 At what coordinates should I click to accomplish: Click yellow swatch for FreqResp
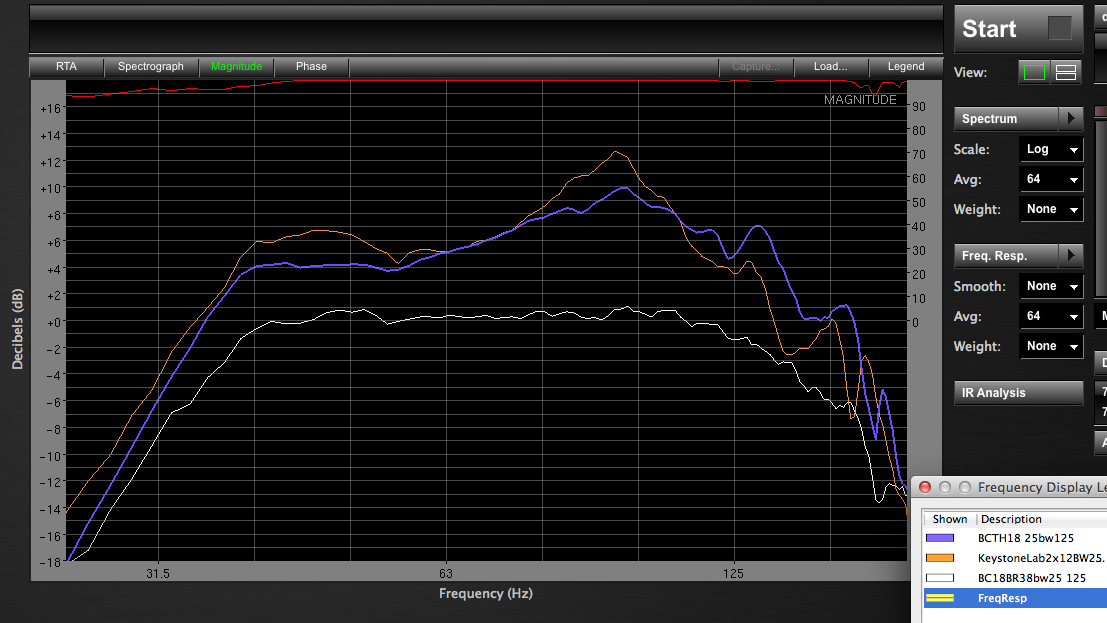click(940, 598)
